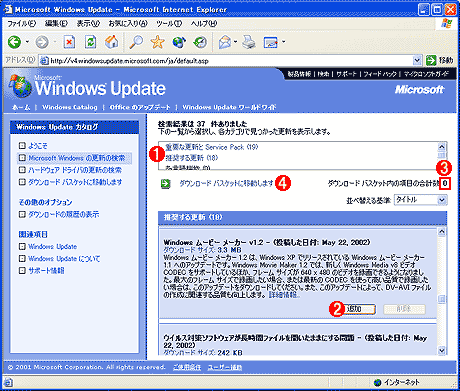This screenshot has height=391, width=460.
Task: Click the Back navigation arrow
Action: click(x=15, y=42)
